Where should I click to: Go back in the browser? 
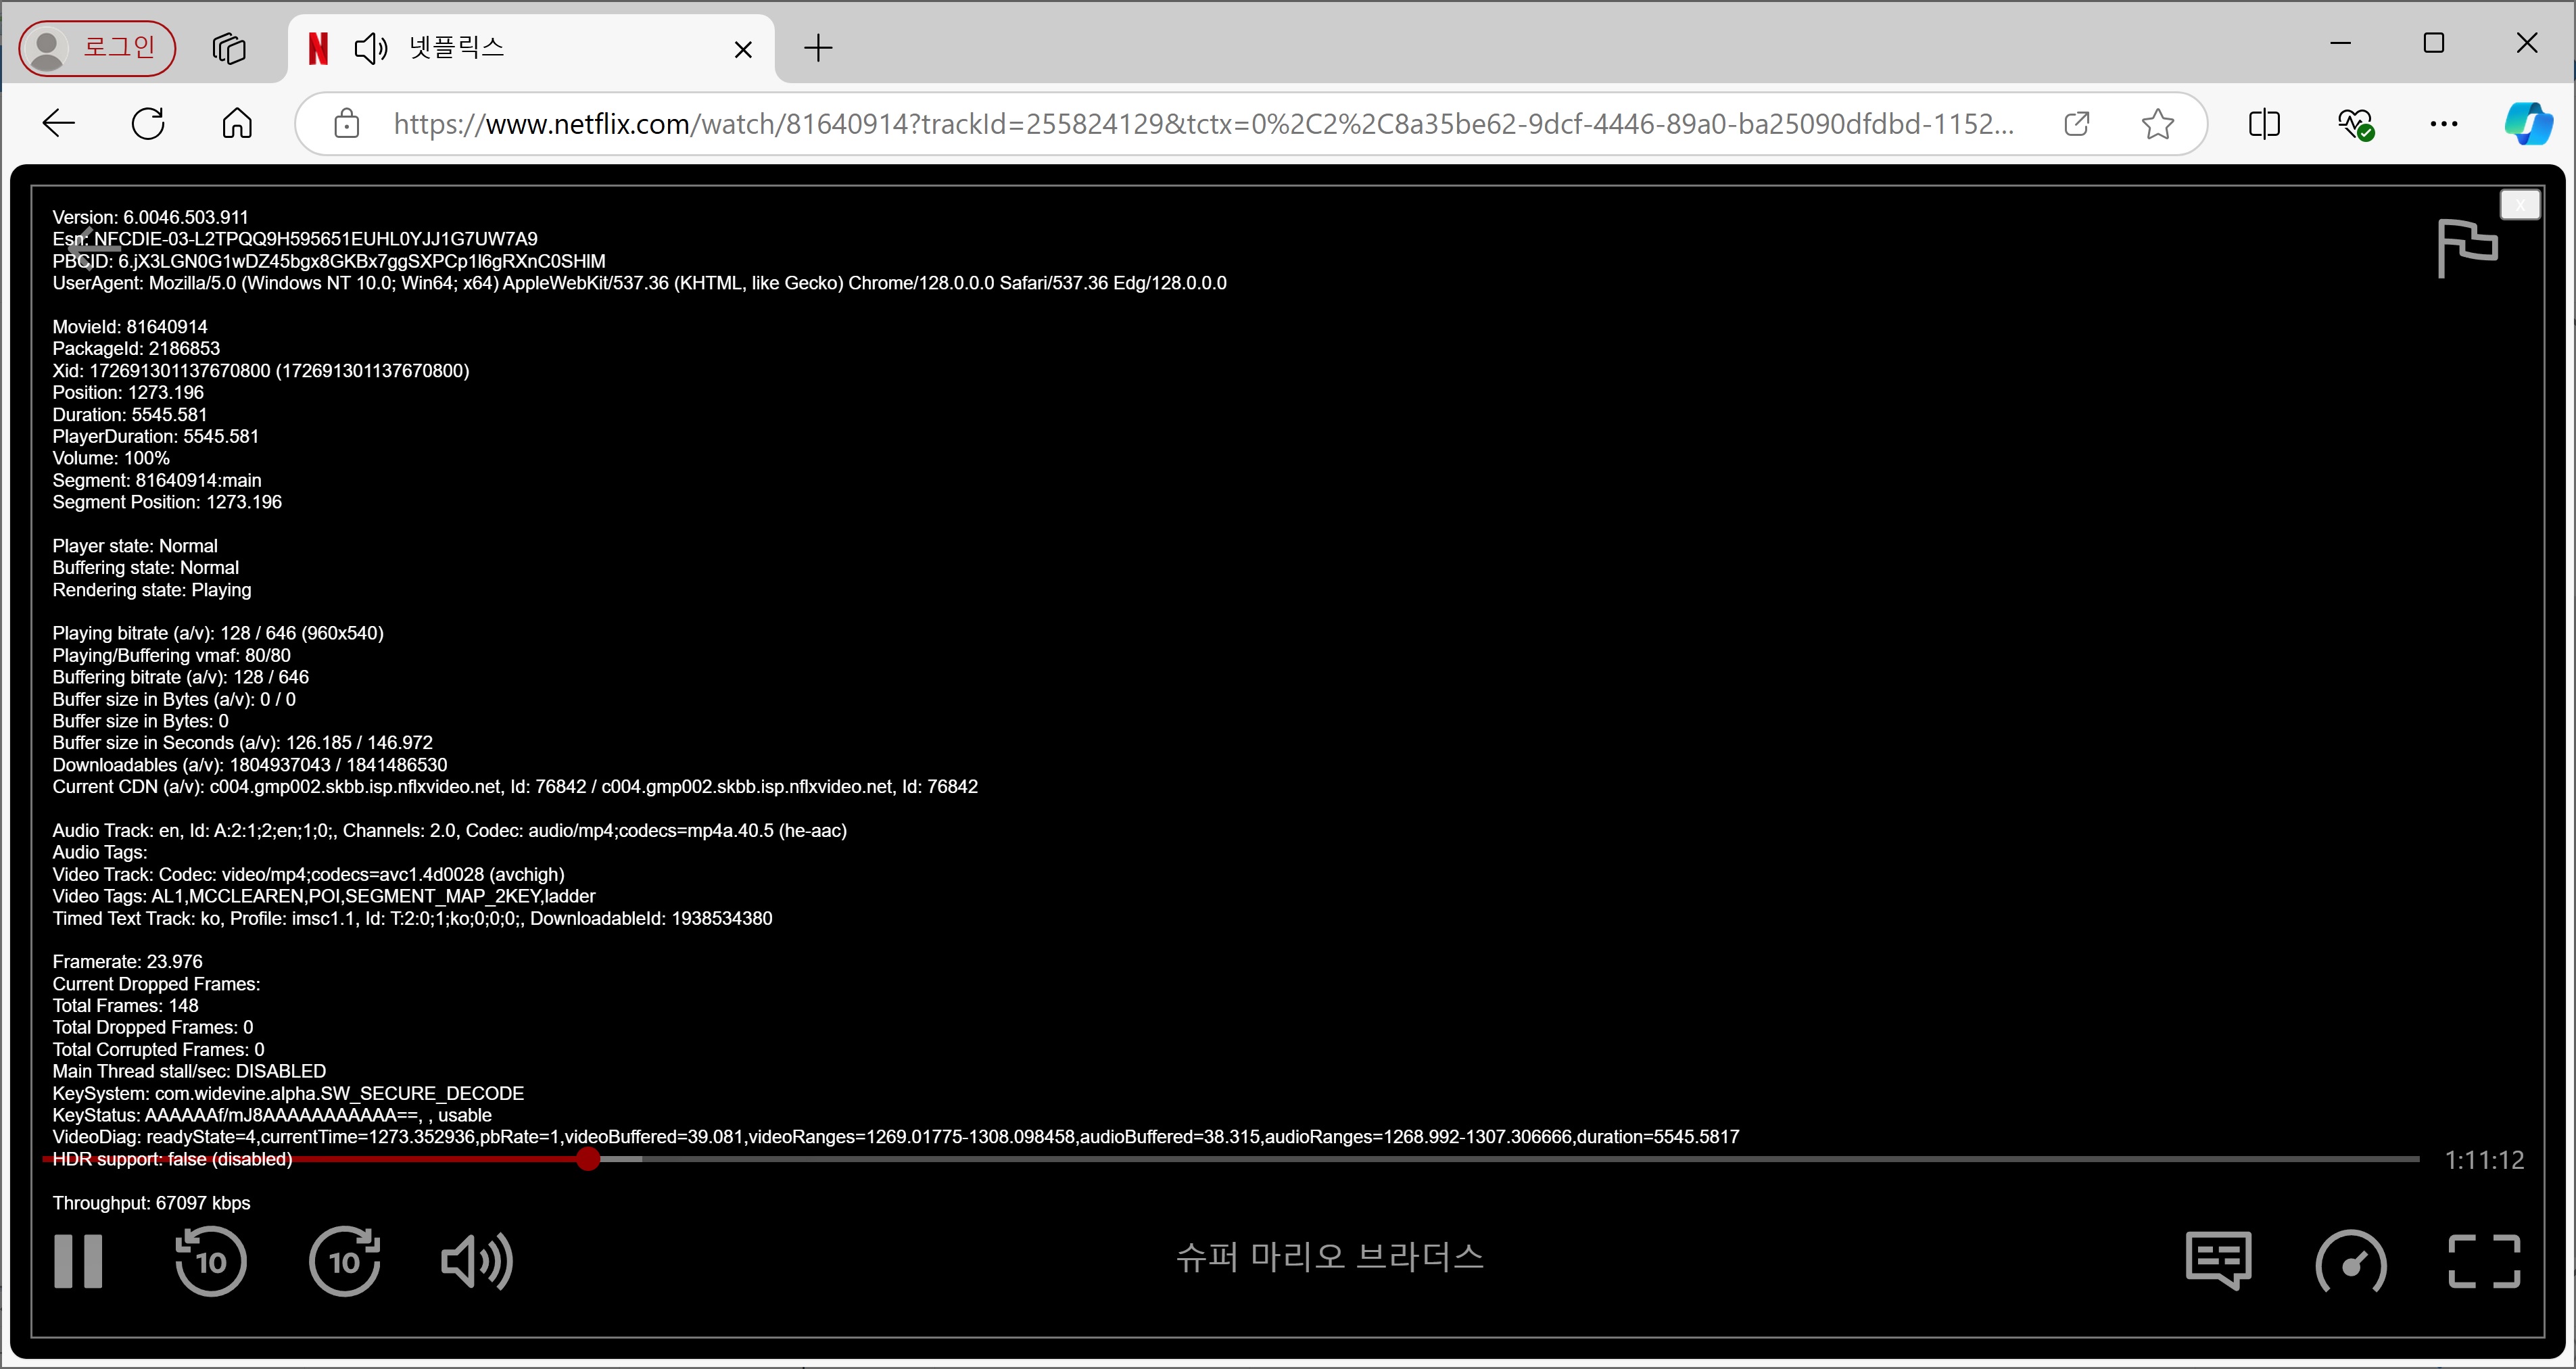(x=59, y=124)
